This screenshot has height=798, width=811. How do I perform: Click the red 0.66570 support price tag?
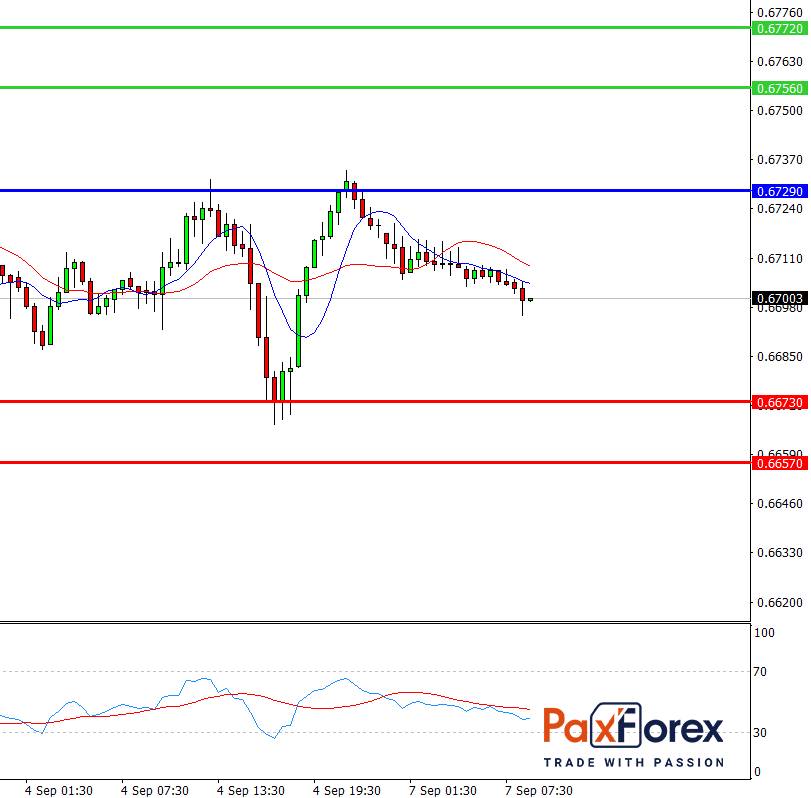click(x=778, y=463)
